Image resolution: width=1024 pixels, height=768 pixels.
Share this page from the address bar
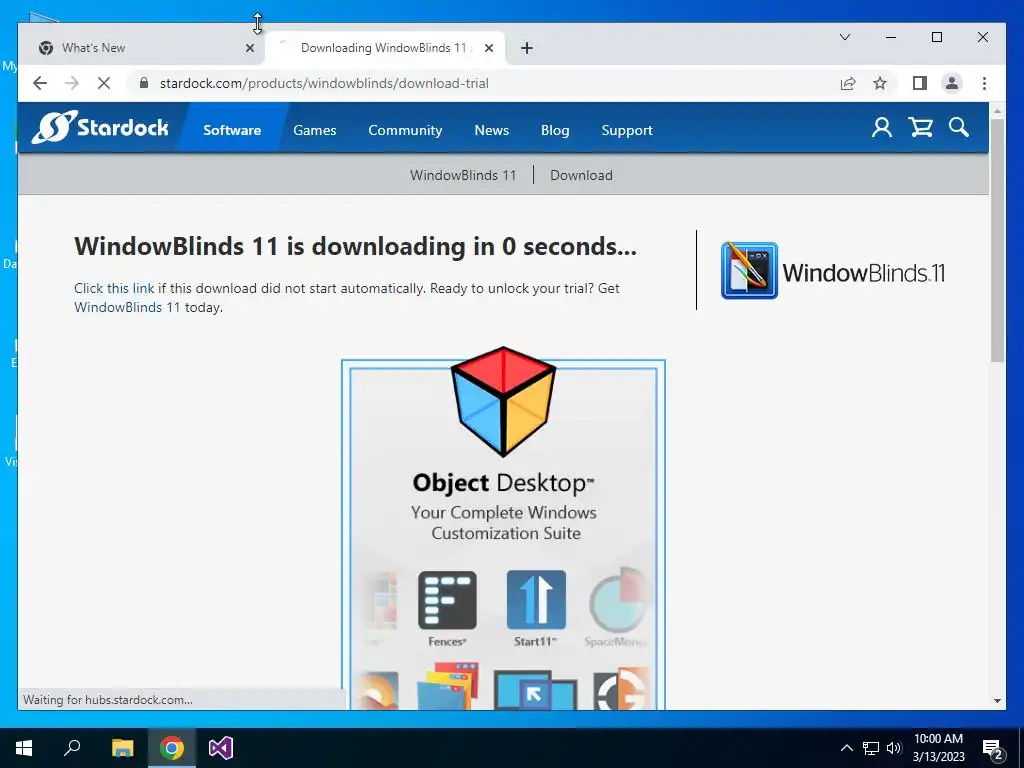click(x=848, y=84)
